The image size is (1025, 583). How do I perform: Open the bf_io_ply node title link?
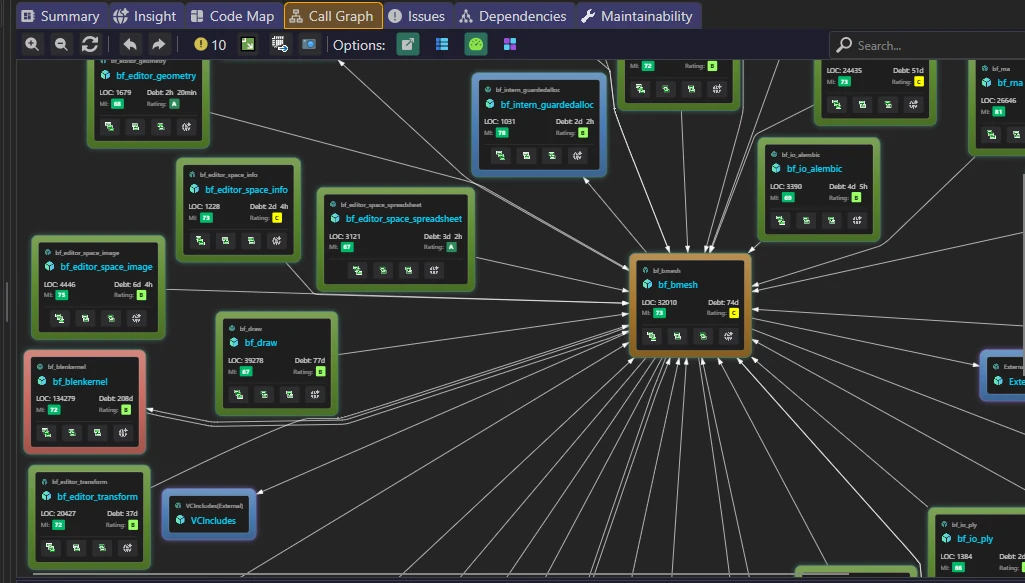coord(975,539)
